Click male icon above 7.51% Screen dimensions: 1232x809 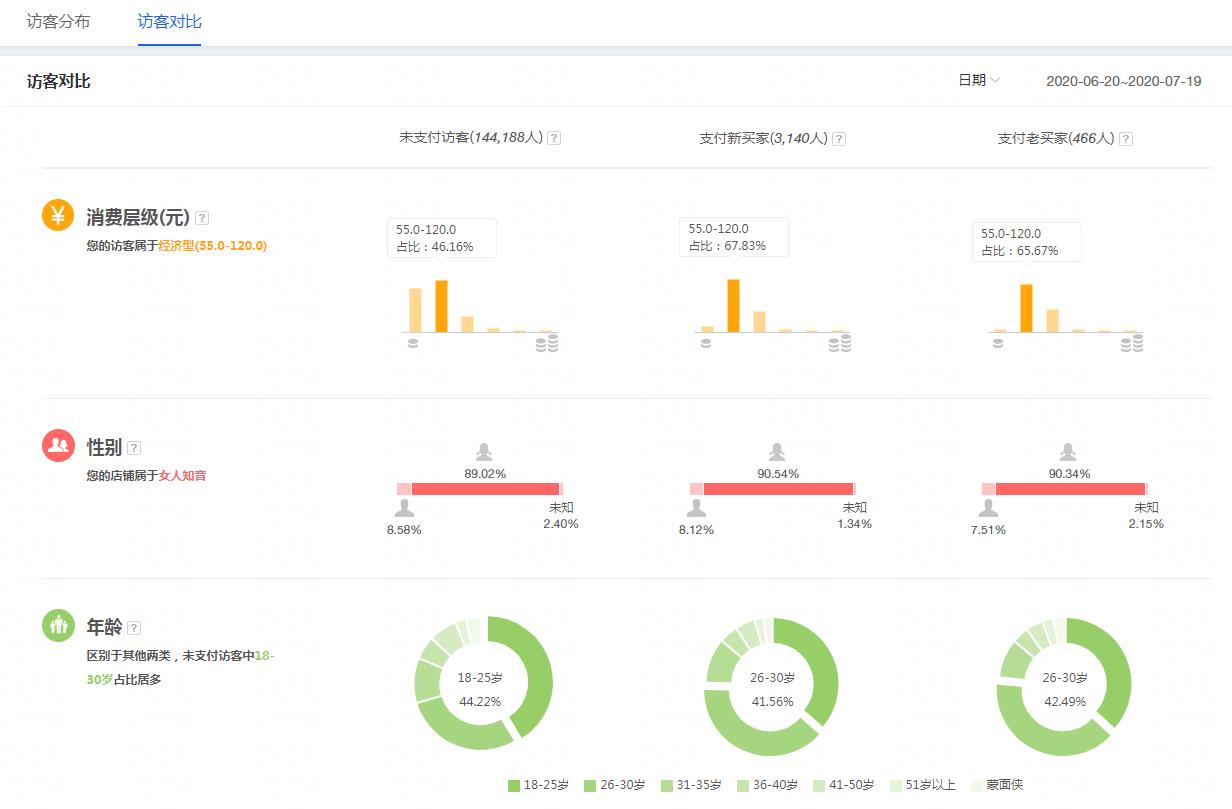point(987,508)
